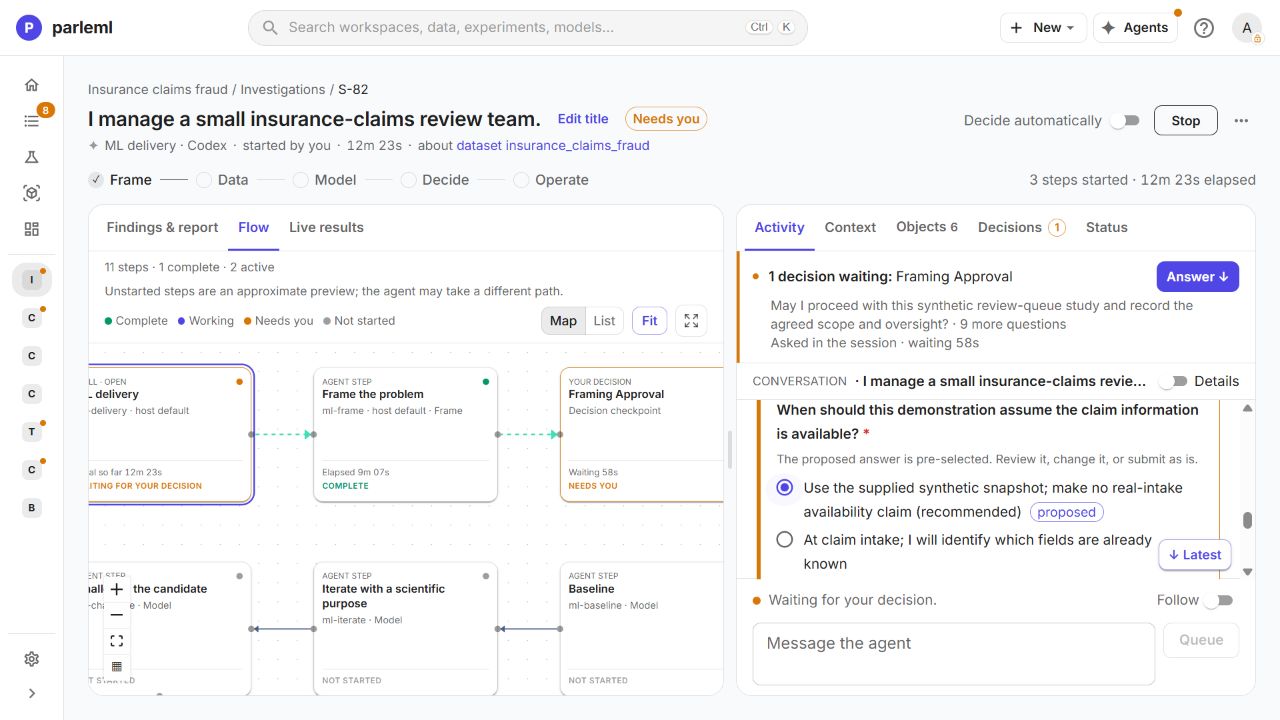Click the conversation scrollbar thumb
Viewport: 1280px width, 720px height.
coord(1247,520)
